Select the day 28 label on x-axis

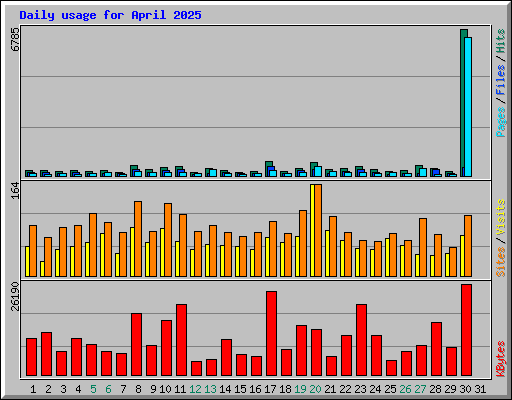click(x=435, y=389)
